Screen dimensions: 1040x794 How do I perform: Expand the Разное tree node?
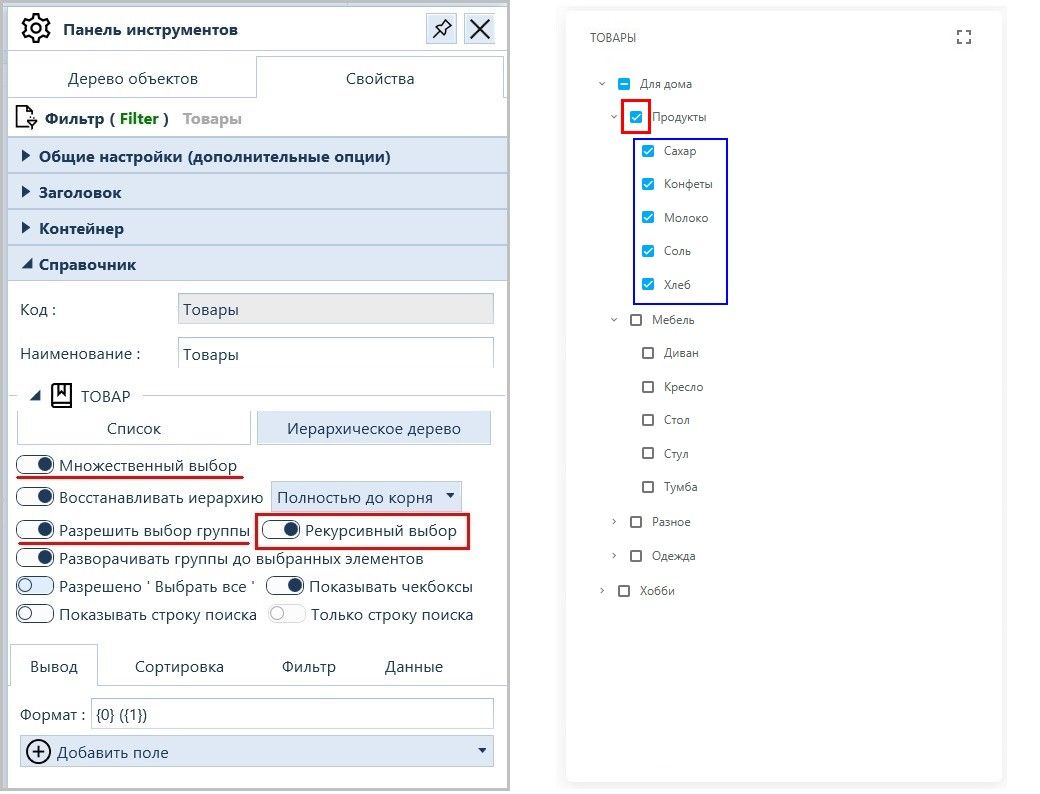[614, 522]
